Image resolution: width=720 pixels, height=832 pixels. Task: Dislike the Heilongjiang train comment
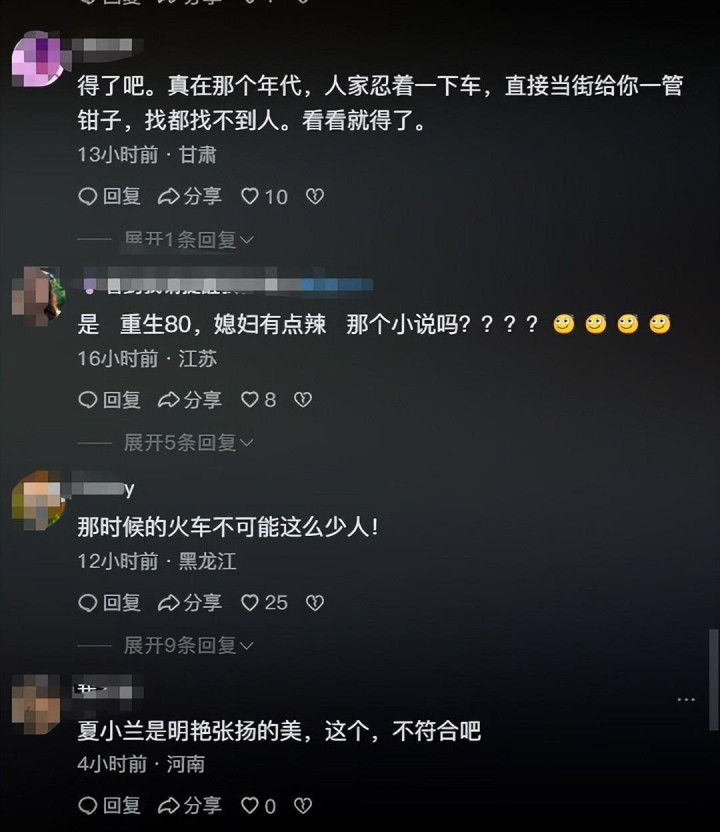(x=315, y=603)
